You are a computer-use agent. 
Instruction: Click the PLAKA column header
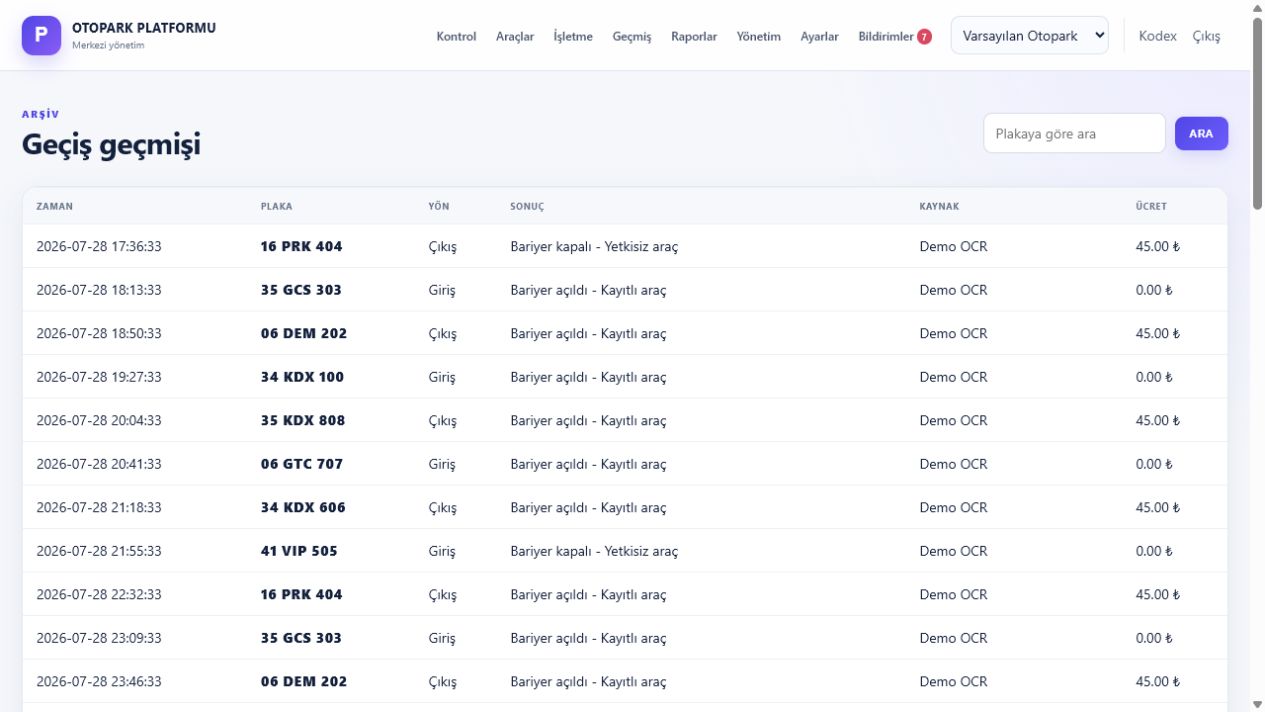click(x=277, y=206)
